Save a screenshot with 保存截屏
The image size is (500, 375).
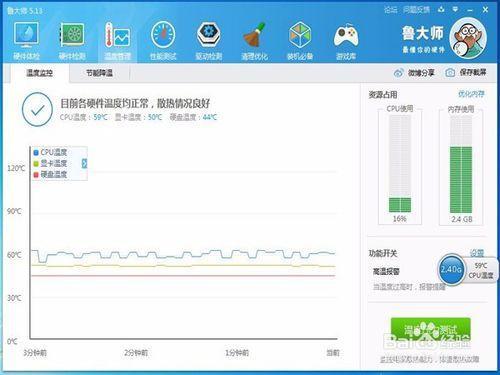click(466, 72)
